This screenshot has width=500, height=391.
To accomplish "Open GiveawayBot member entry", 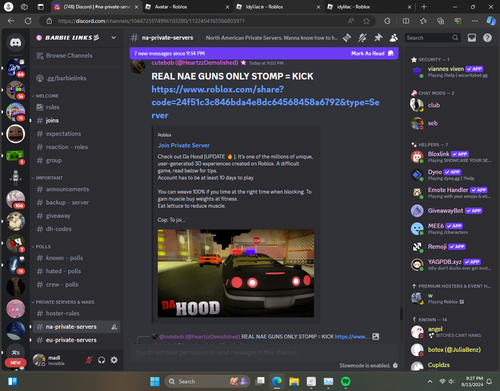I will coord(451,211).
